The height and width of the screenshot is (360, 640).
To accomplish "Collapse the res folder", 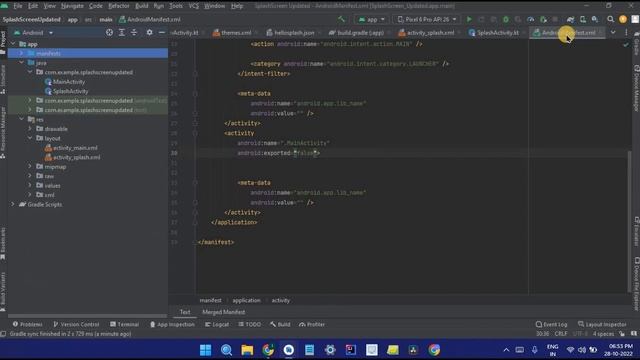I will pos(21,119).
